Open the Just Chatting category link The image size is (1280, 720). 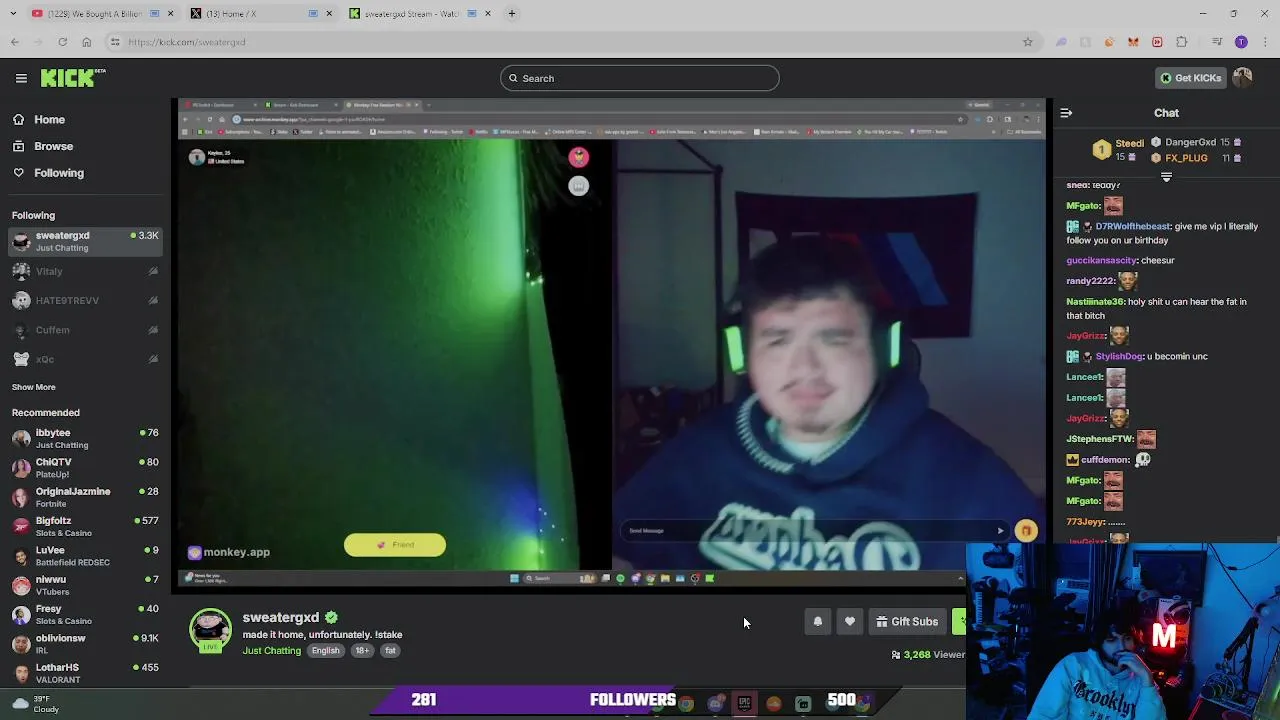point(271,651)
